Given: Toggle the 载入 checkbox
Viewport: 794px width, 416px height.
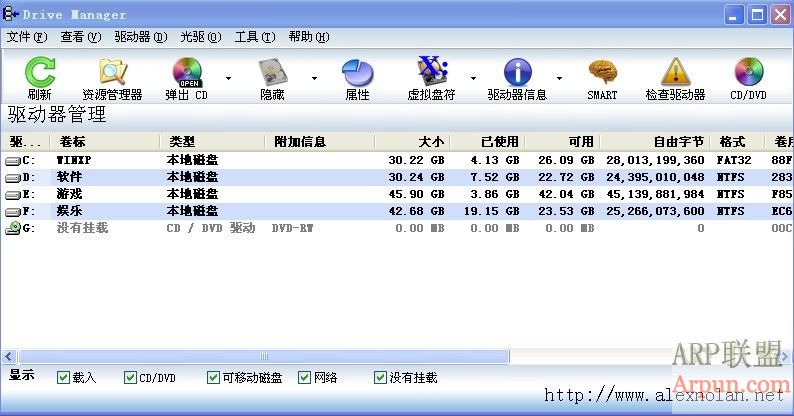Looking at the screenshot, I should click(x=63, y=378).
